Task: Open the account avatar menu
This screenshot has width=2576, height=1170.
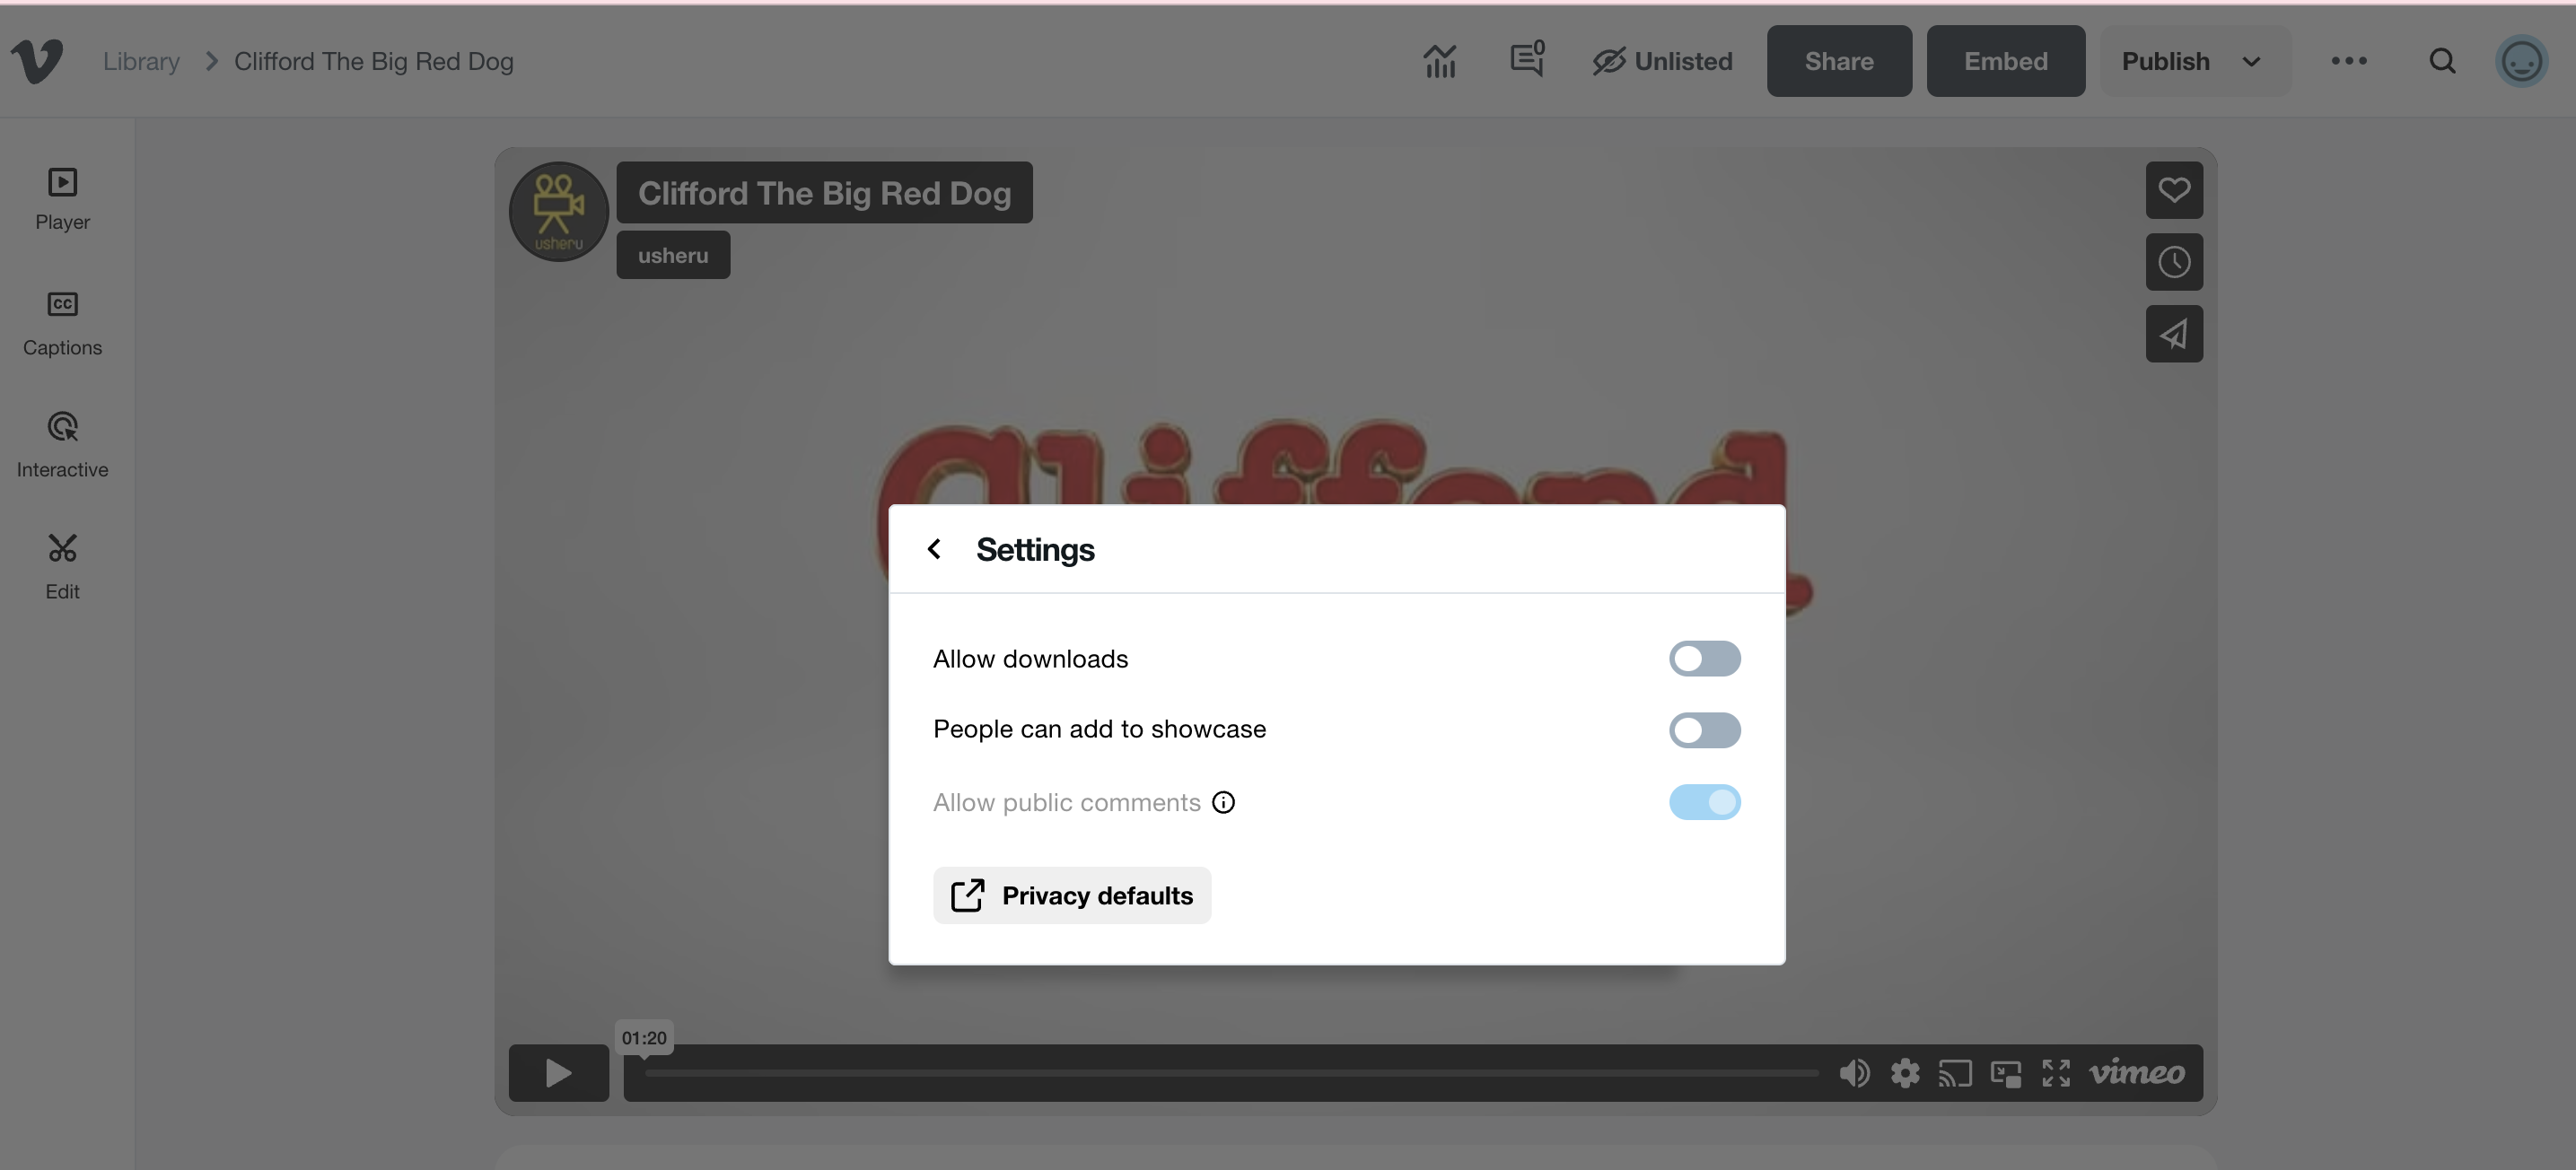Action: pos(2521,61)
